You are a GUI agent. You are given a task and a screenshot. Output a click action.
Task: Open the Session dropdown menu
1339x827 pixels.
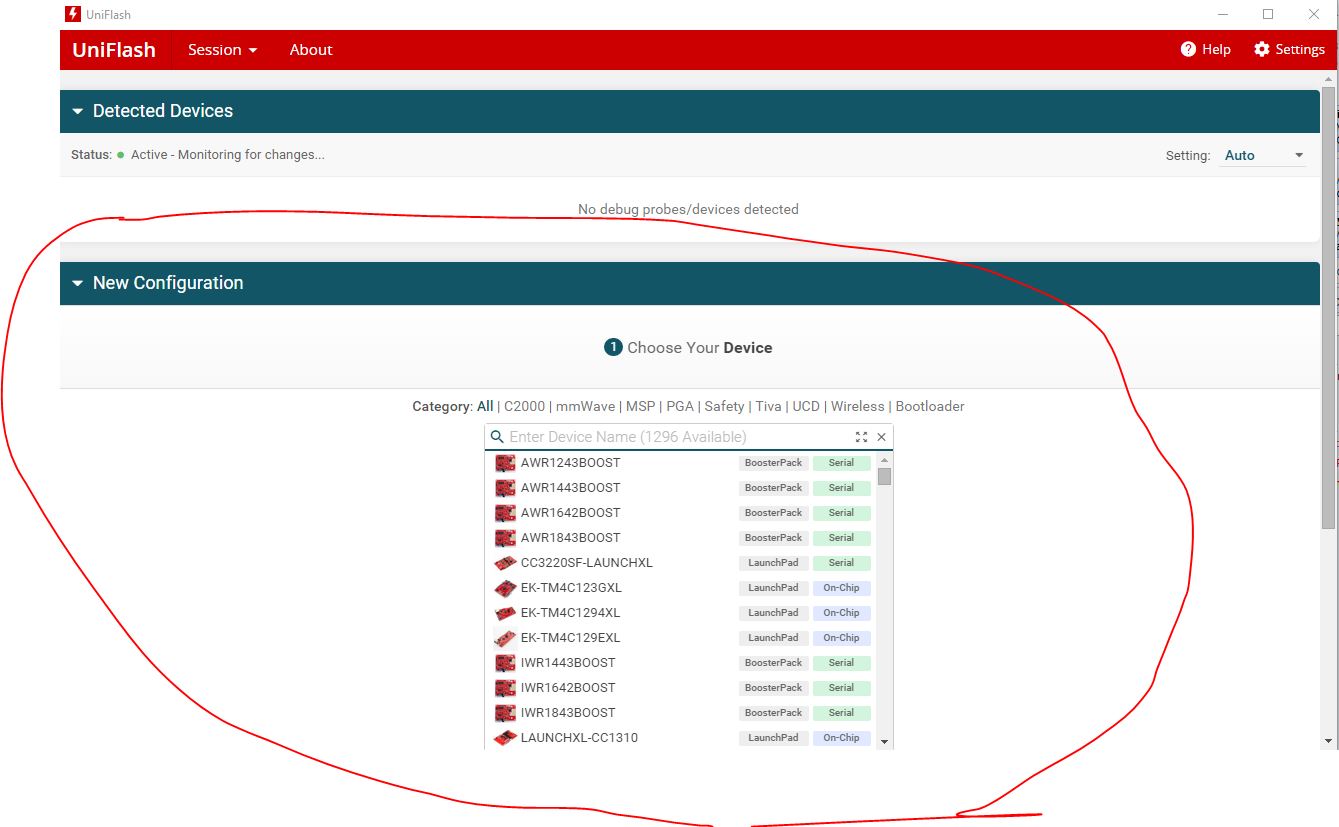coord(223,50)
